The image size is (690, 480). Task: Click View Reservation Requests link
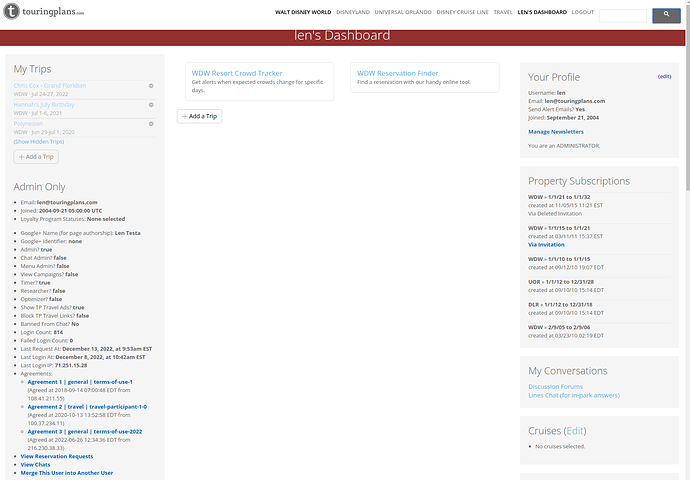[57, 456]
